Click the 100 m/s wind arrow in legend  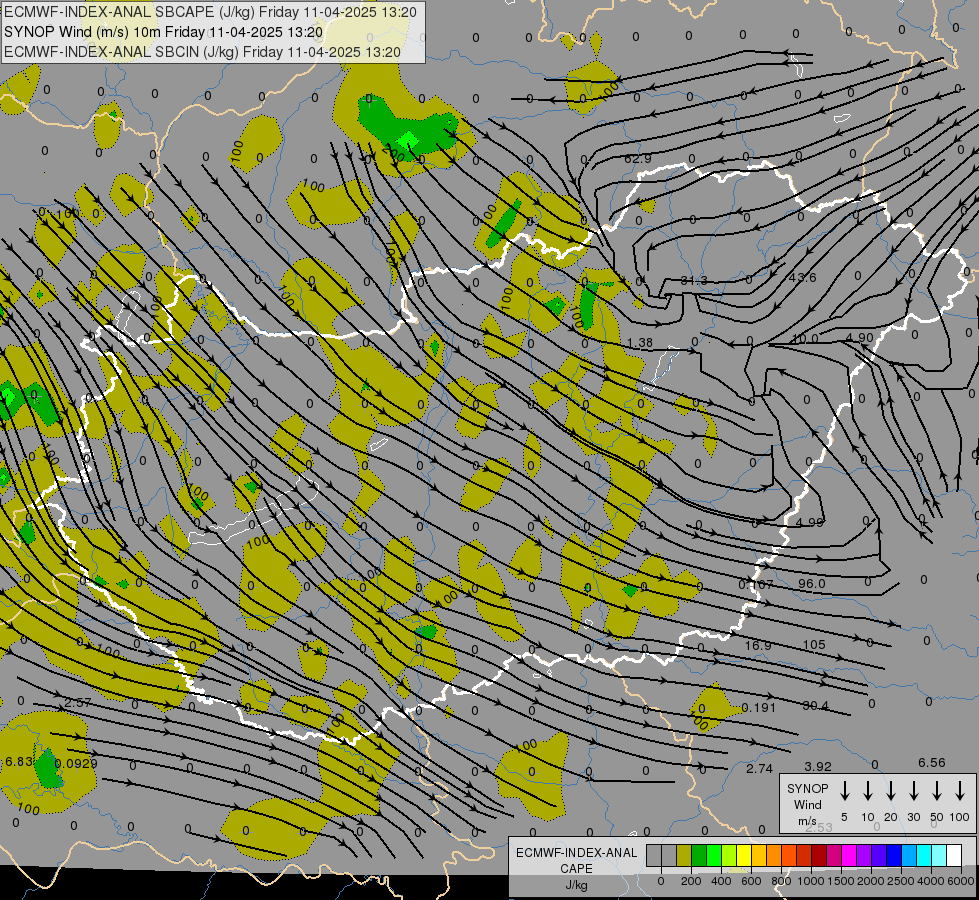tap(960, 791)
